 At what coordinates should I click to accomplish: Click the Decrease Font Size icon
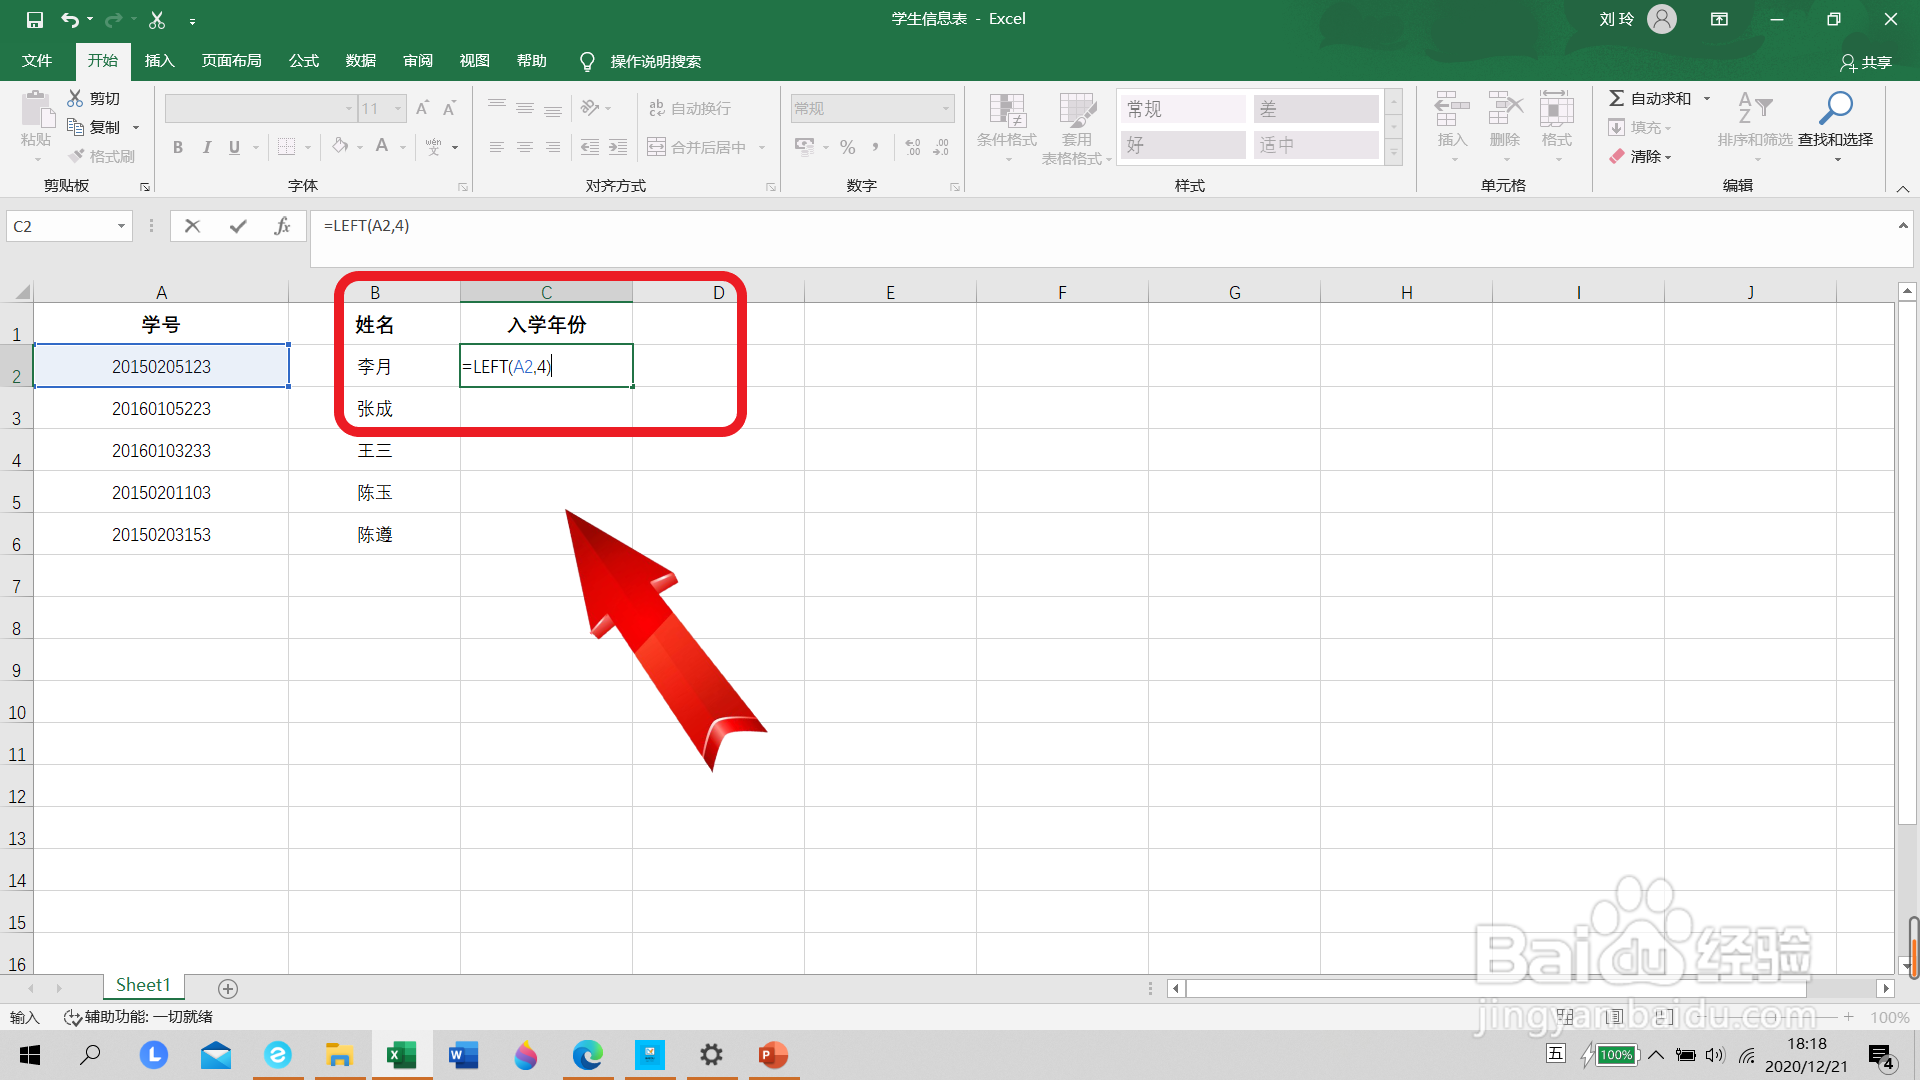[x=450, y=108]
